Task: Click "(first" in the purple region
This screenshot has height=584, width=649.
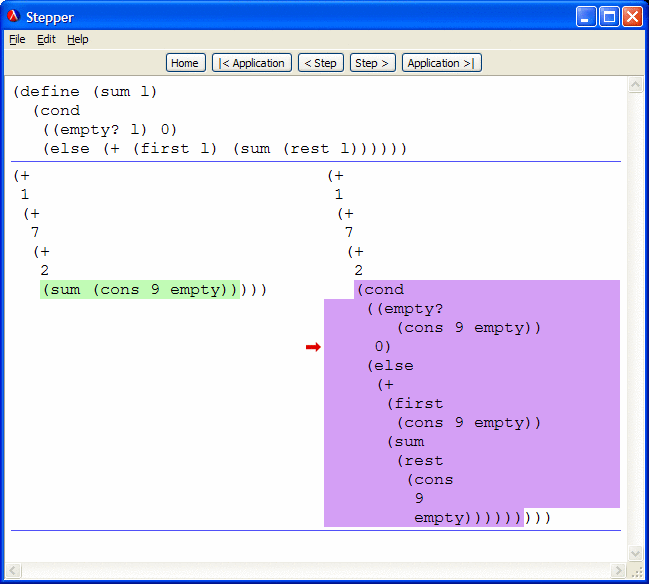Action: [415, 404]
